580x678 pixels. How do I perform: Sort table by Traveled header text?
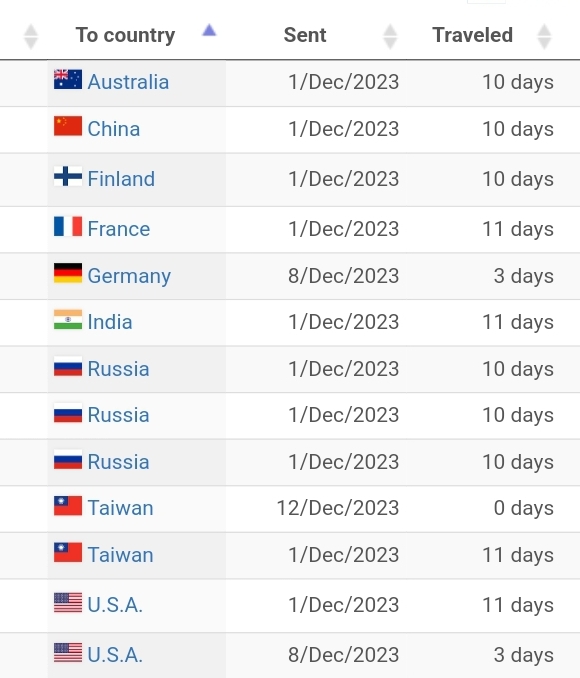472,35
